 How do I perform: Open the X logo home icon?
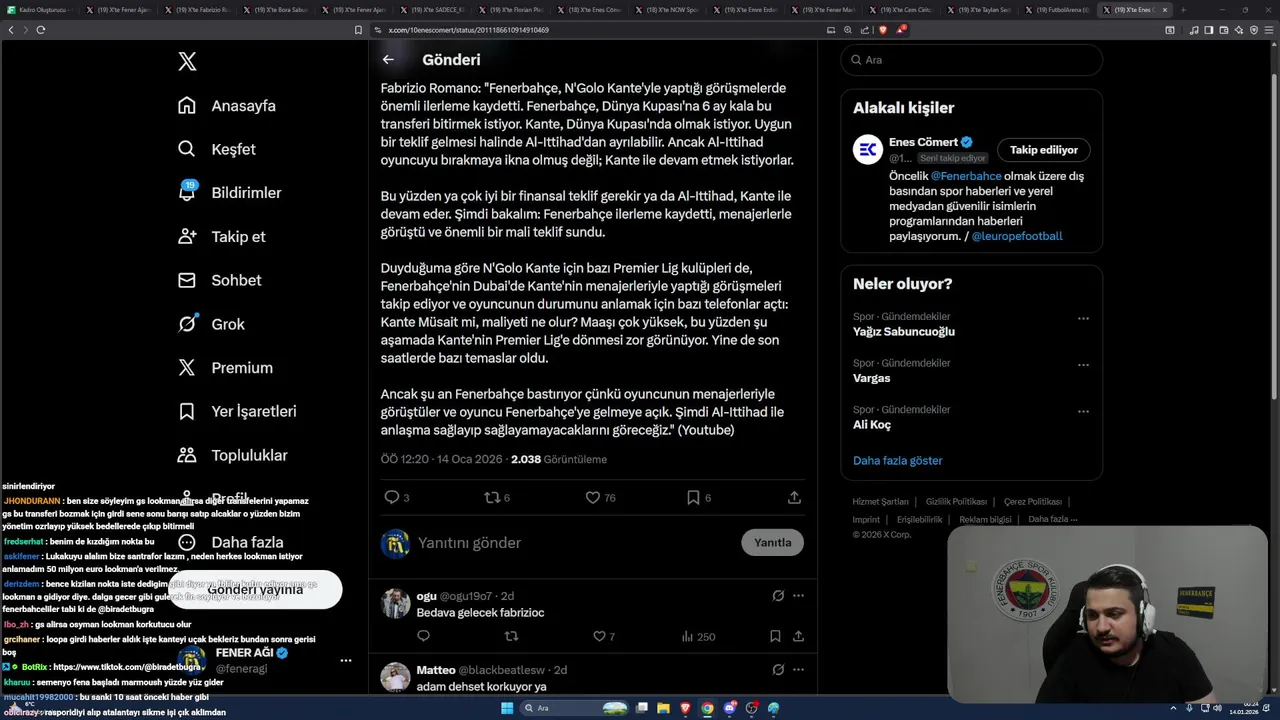(x=187, y=62)
